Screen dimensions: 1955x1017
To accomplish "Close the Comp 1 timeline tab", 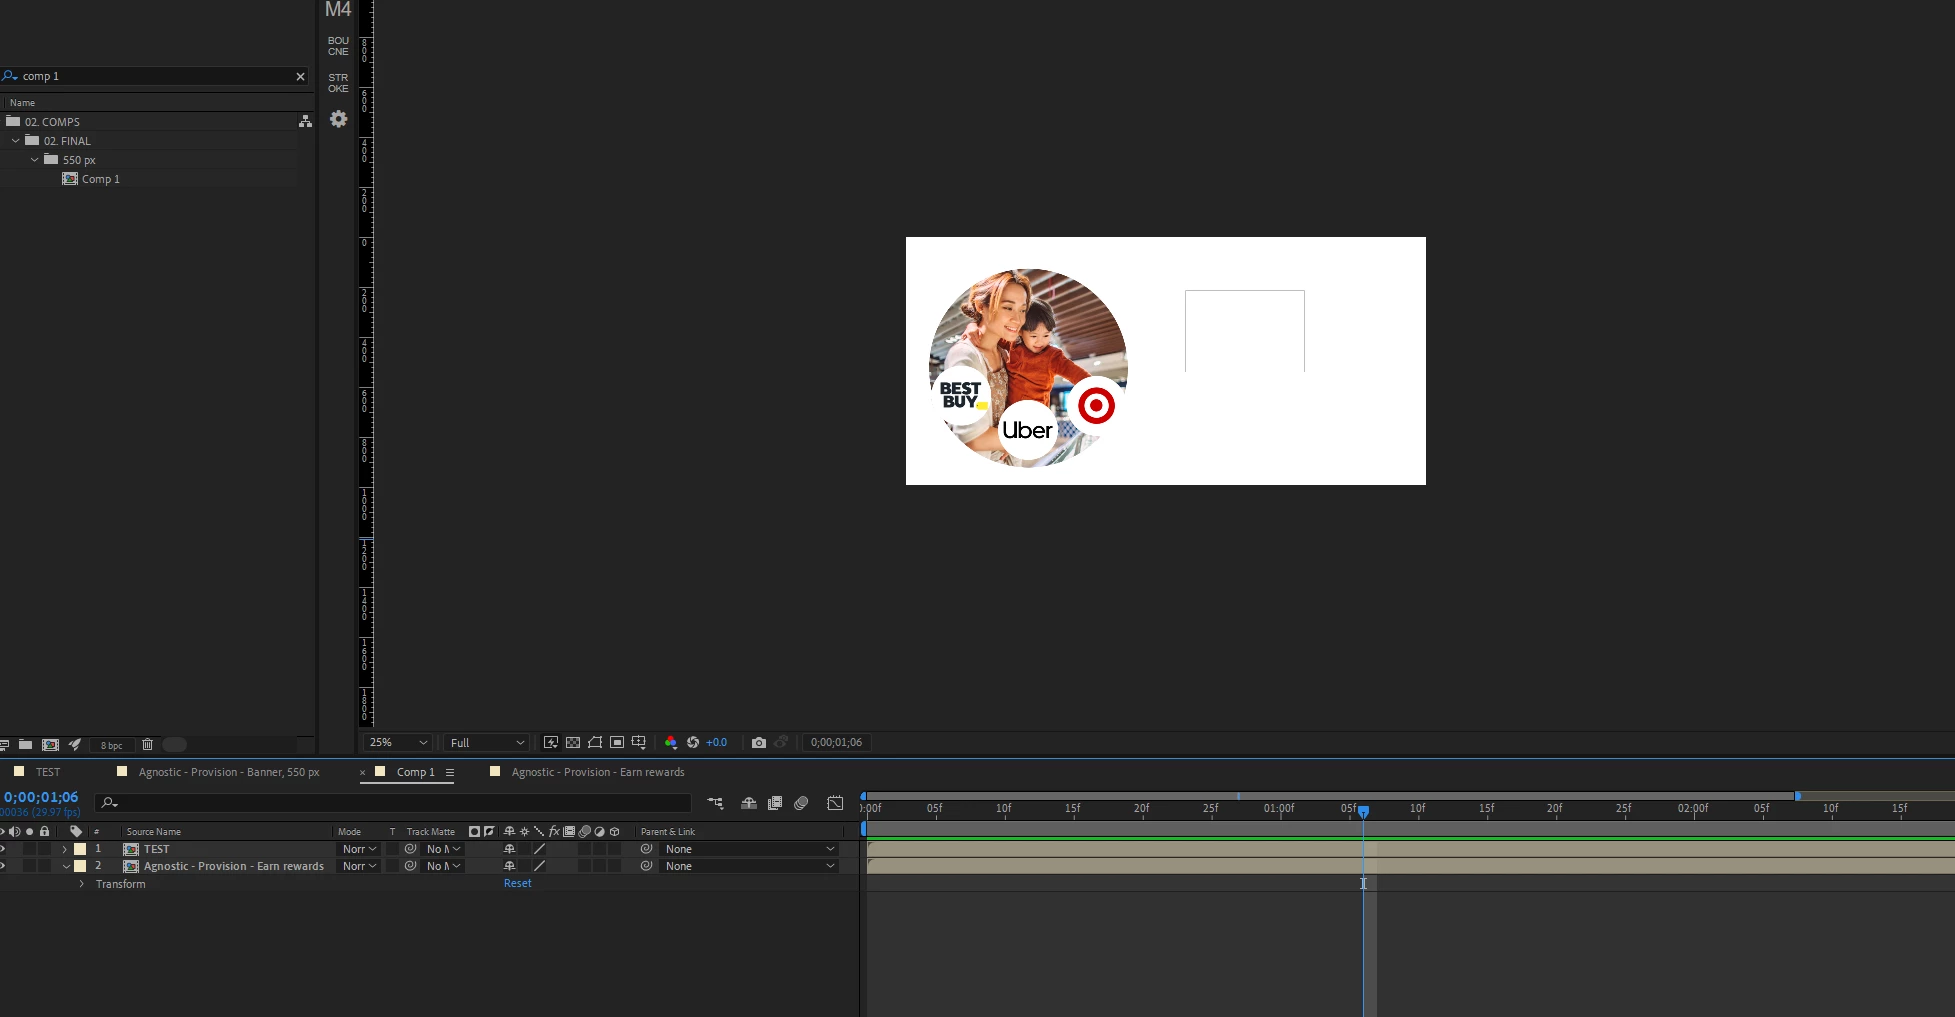I will tap(363, 772).
